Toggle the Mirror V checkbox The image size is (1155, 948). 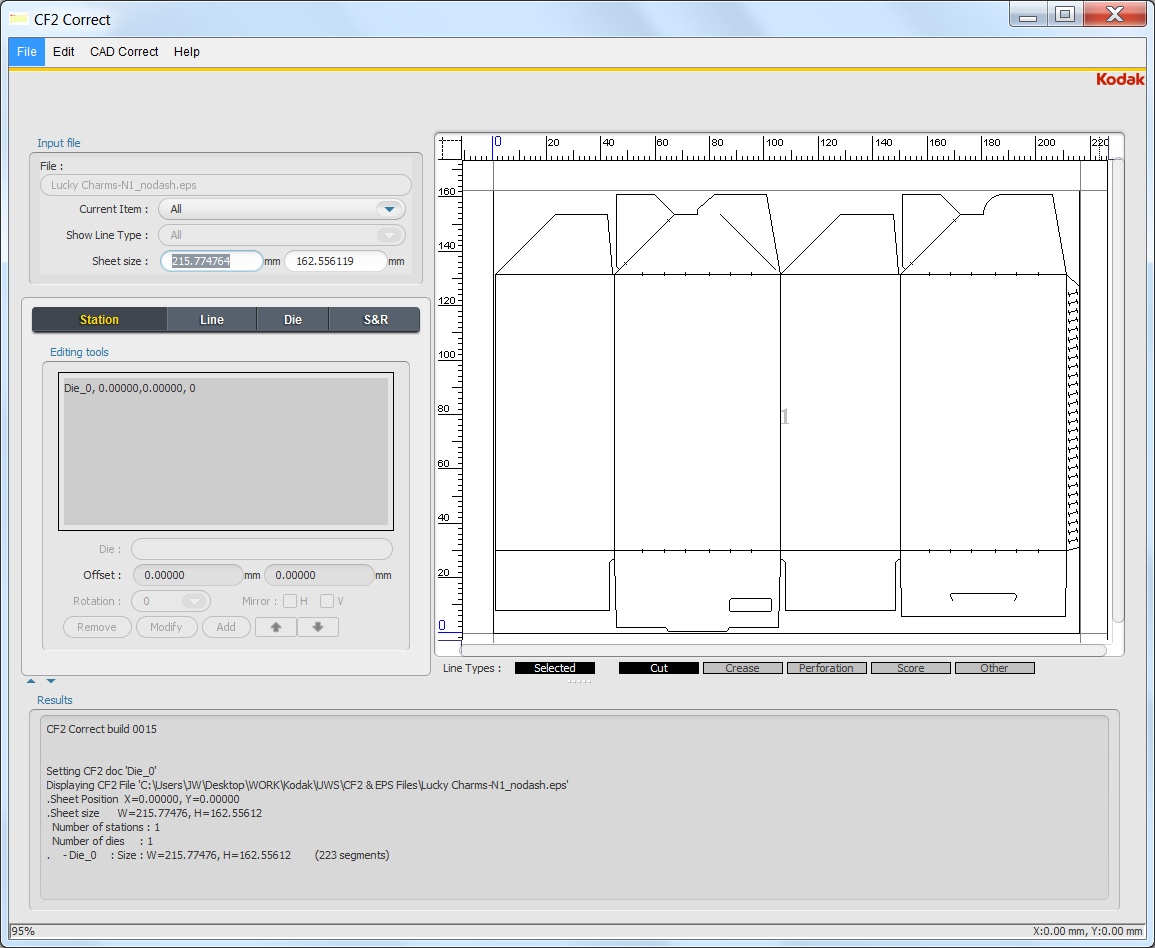coord(326,601)
